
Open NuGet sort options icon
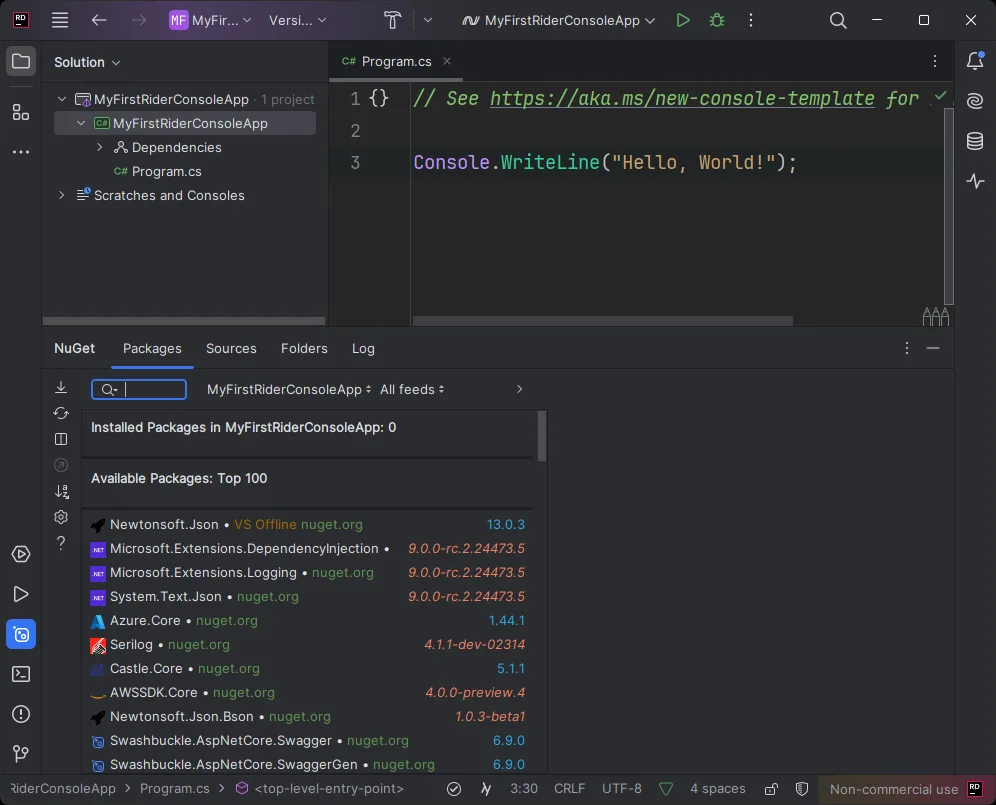(61, 491)
